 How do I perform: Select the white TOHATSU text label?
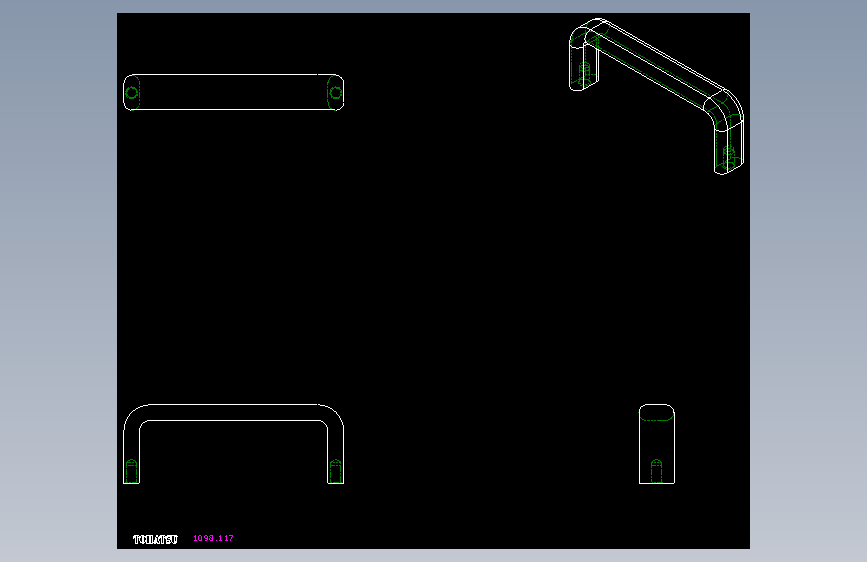[x=155, y=539]
